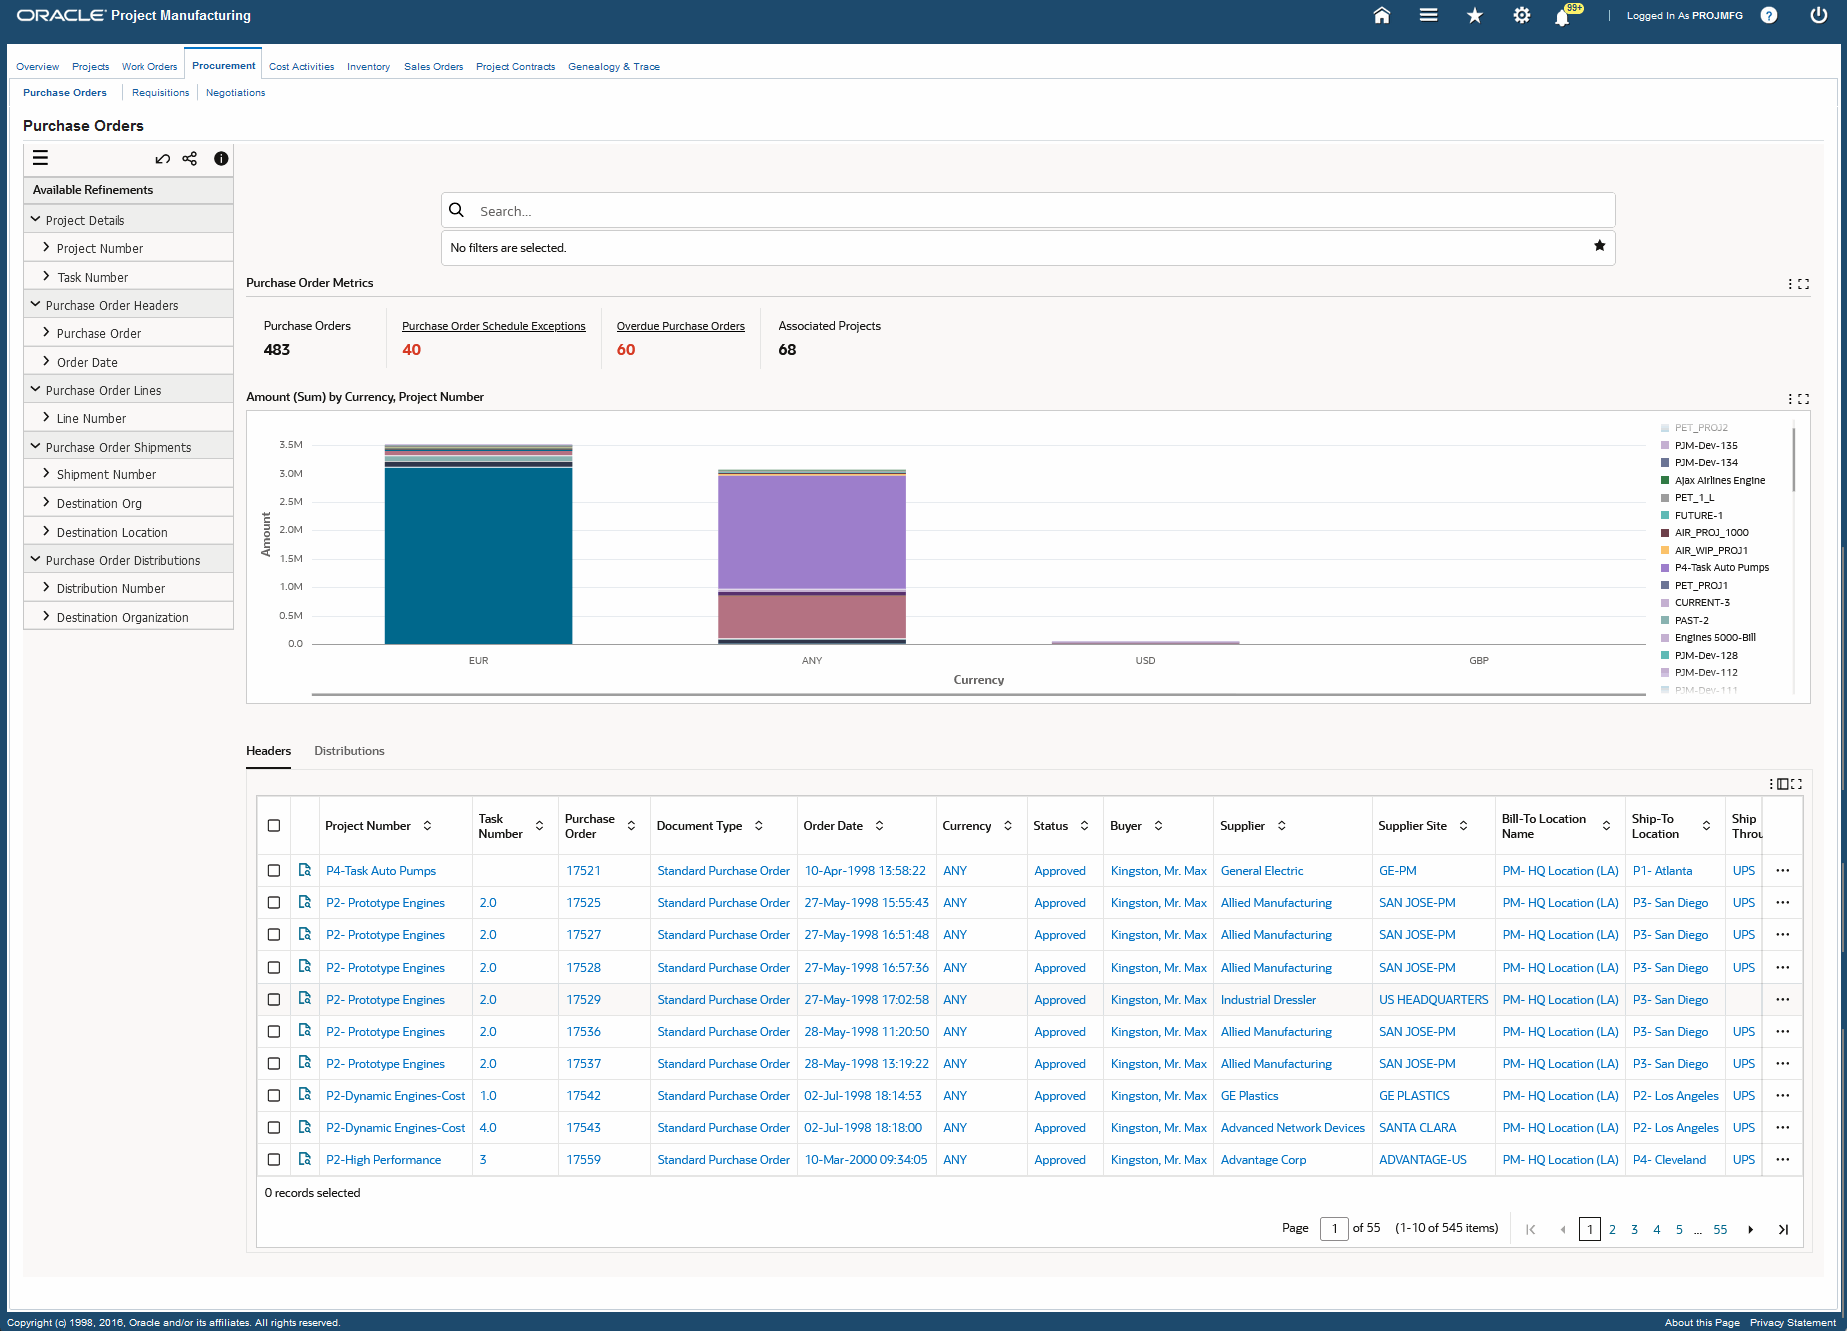Switch to the Work Orders tab
Screen dimensions: 1847x1331
[x=149, y=66]
